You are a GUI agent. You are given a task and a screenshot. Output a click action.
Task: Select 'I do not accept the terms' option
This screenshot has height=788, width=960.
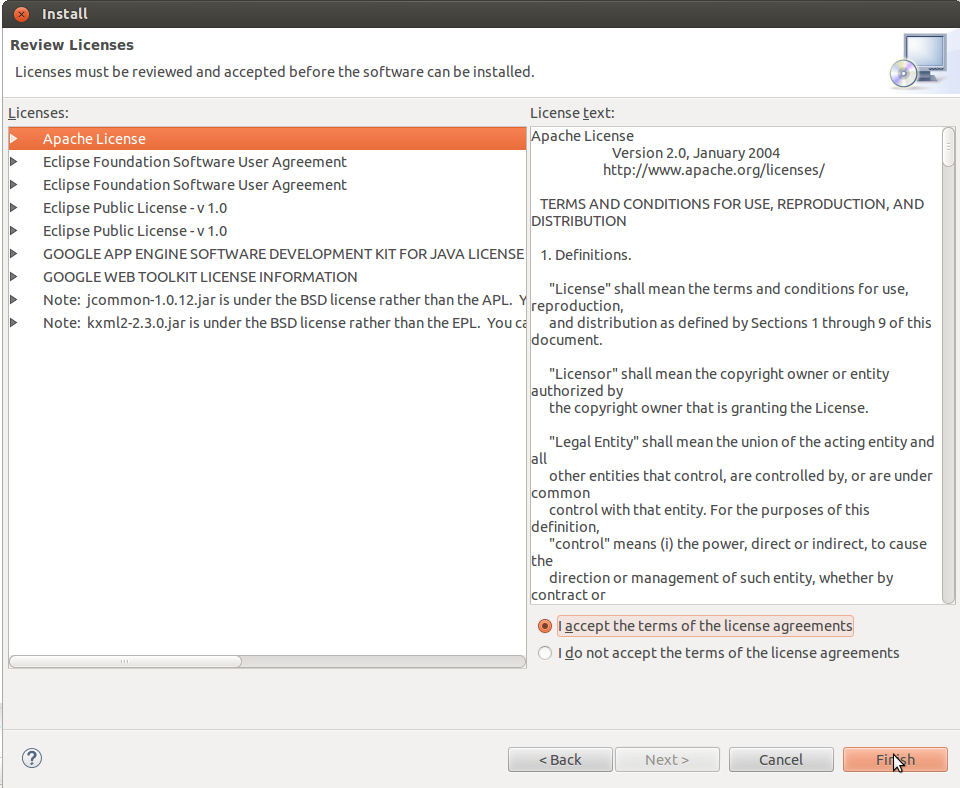pyautogui.click(x=545, y=653)
